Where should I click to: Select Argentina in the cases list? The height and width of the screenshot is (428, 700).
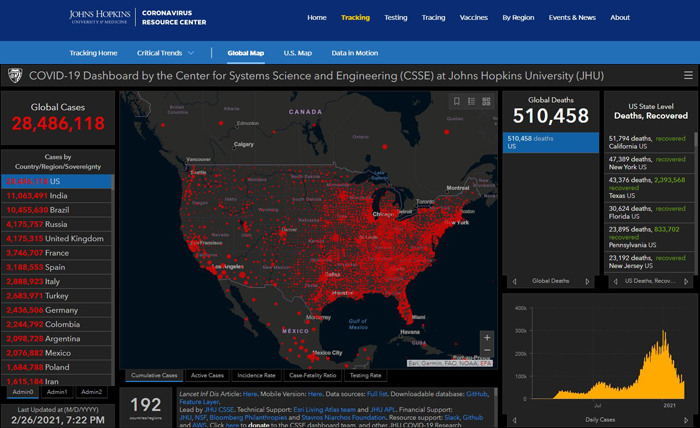[x=56, y=338]
